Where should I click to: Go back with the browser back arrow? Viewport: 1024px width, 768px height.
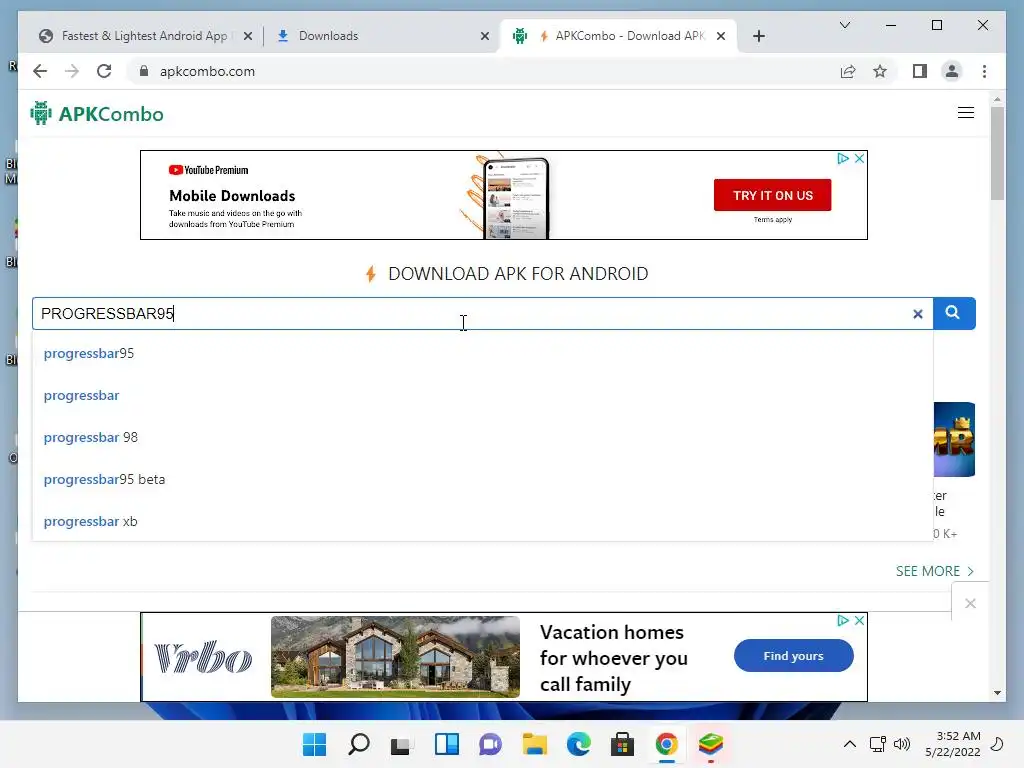40,71
